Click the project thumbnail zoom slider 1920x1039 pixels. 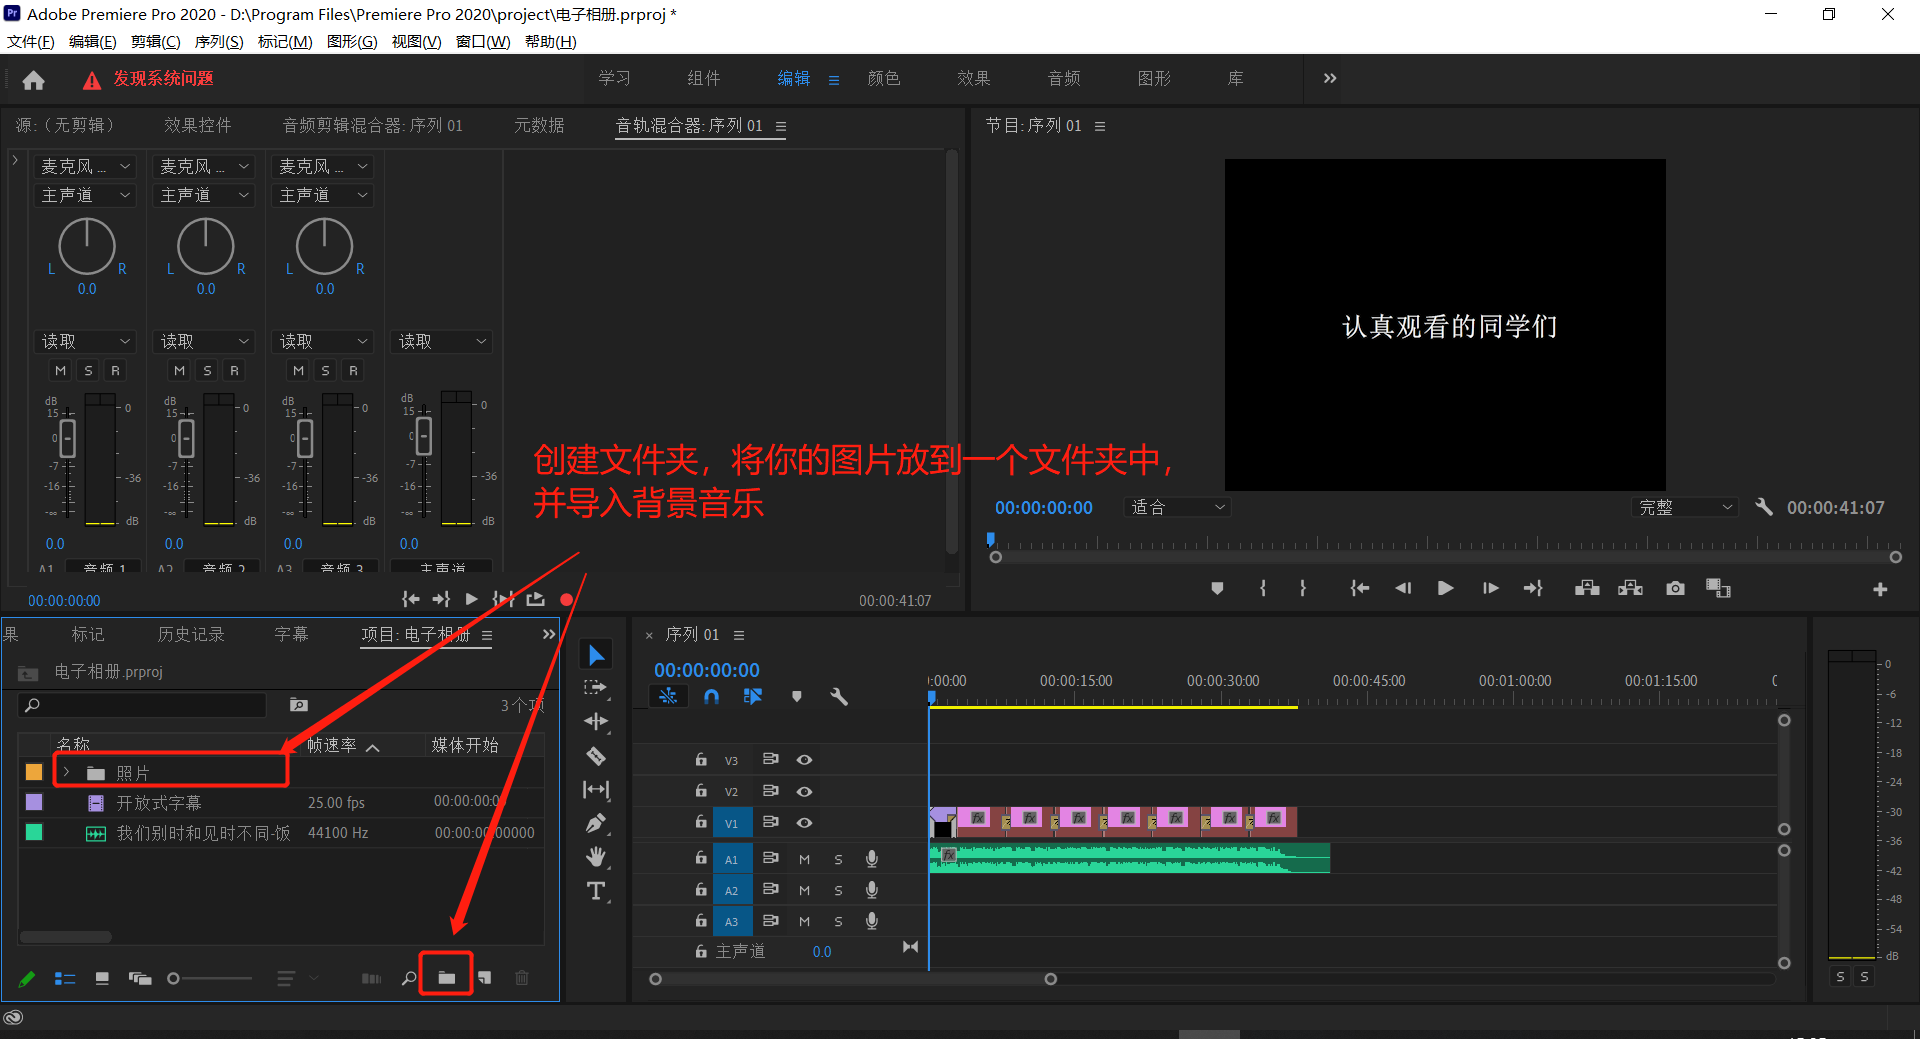(175, 978)
